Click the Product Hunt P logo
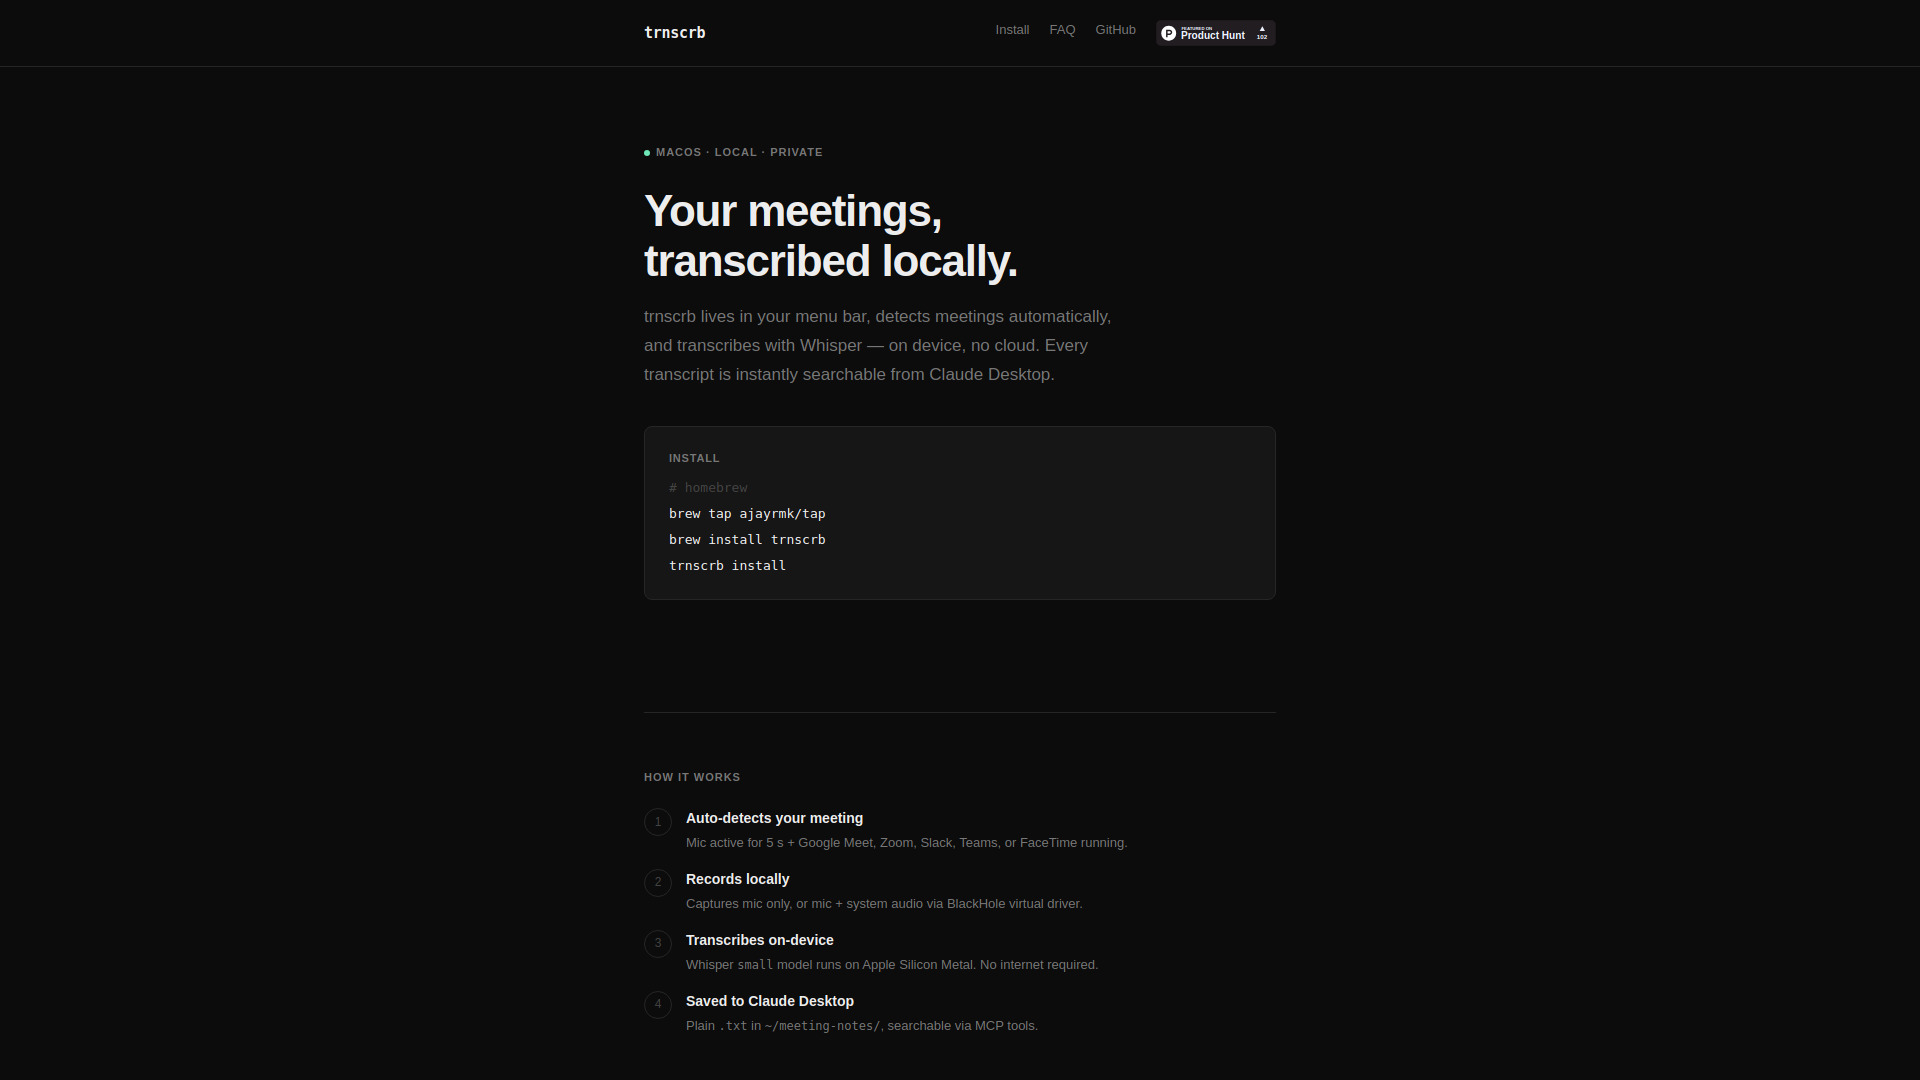This screenshot has height=1080, width=1920. click(x=1168, y=34)
